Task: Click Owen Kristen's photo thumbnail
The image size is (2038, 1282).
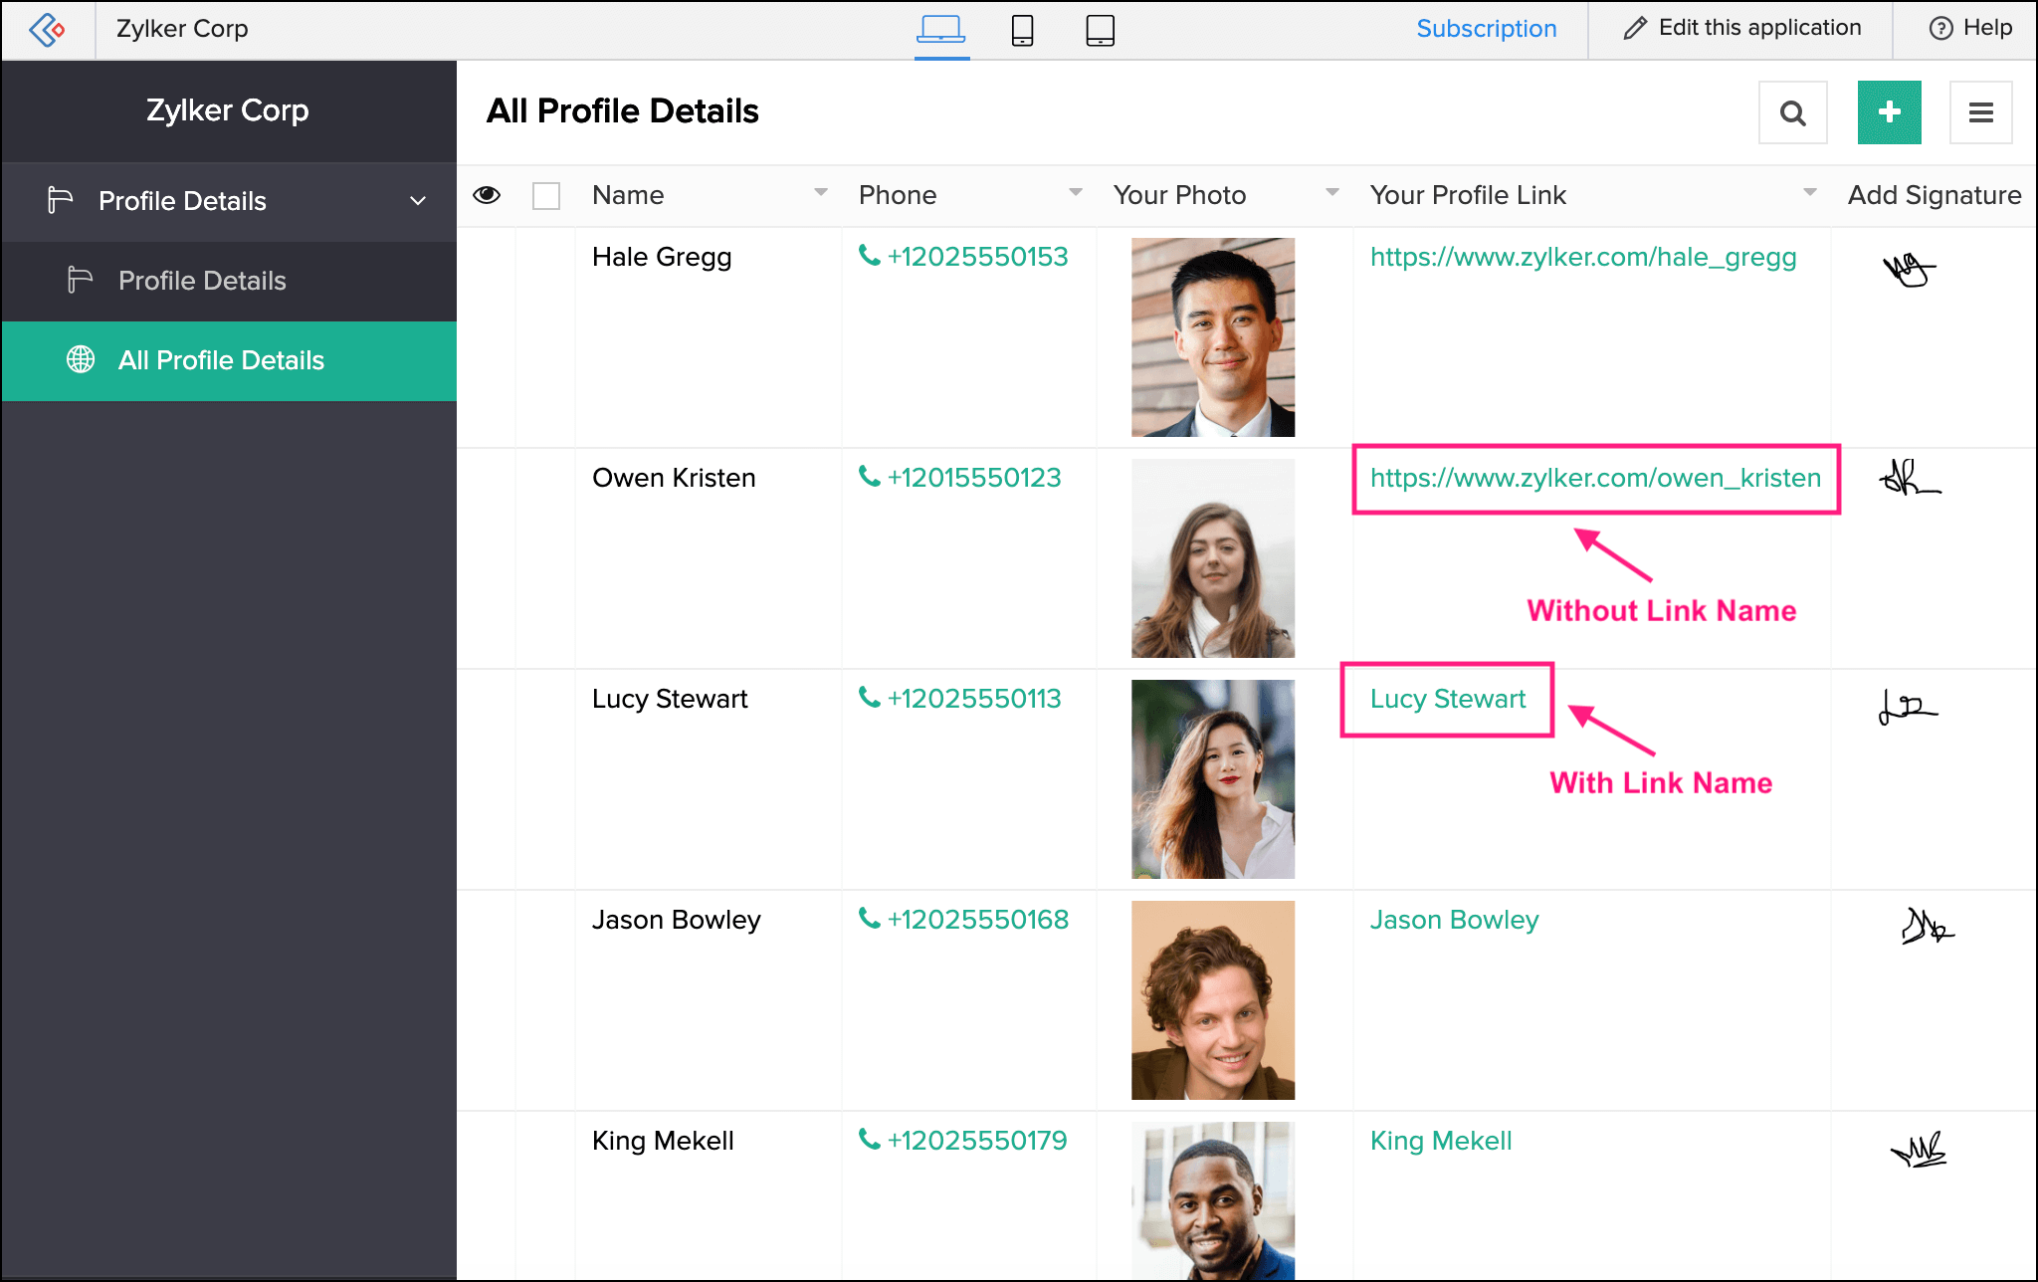Action: tap(1212, 558)
